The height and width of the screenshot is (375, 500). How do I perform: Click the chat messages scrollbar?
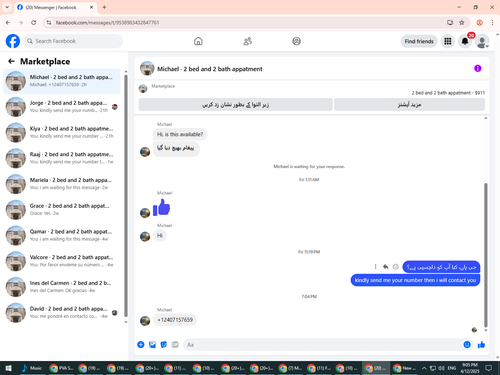[486, 255]
